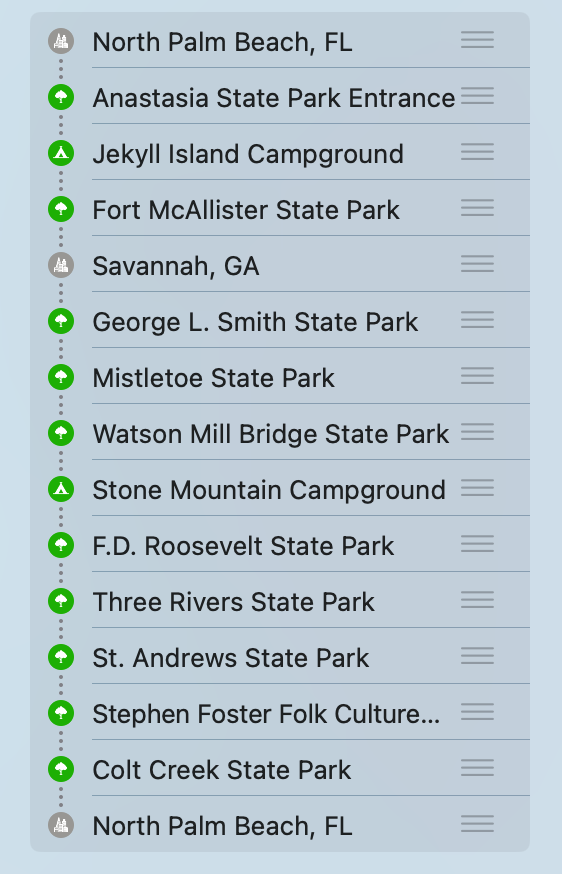The width and height of the screenshot is (562, 874).
Task: Click the park icon for St. Andrews State Park
Action: (61, 657)
